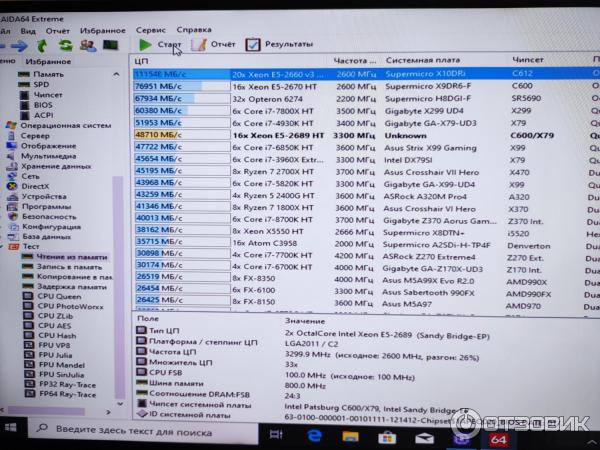Screen dimensions: 600x450
Task: Click the Windows search box
Action: point(143,432)
